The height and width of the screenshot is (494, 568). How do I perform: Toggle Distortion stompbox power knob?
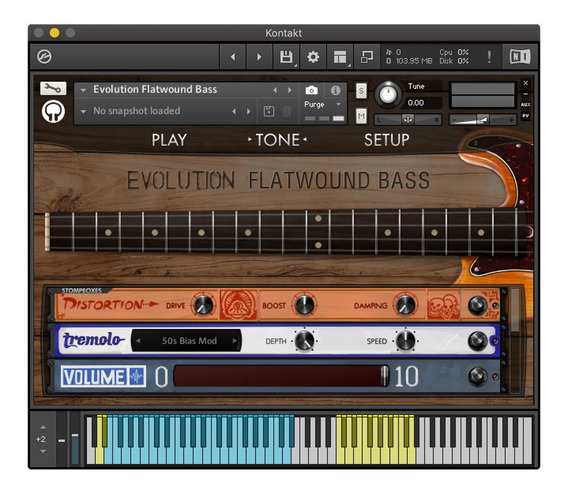pyautogui.click(x=478, y=305)
